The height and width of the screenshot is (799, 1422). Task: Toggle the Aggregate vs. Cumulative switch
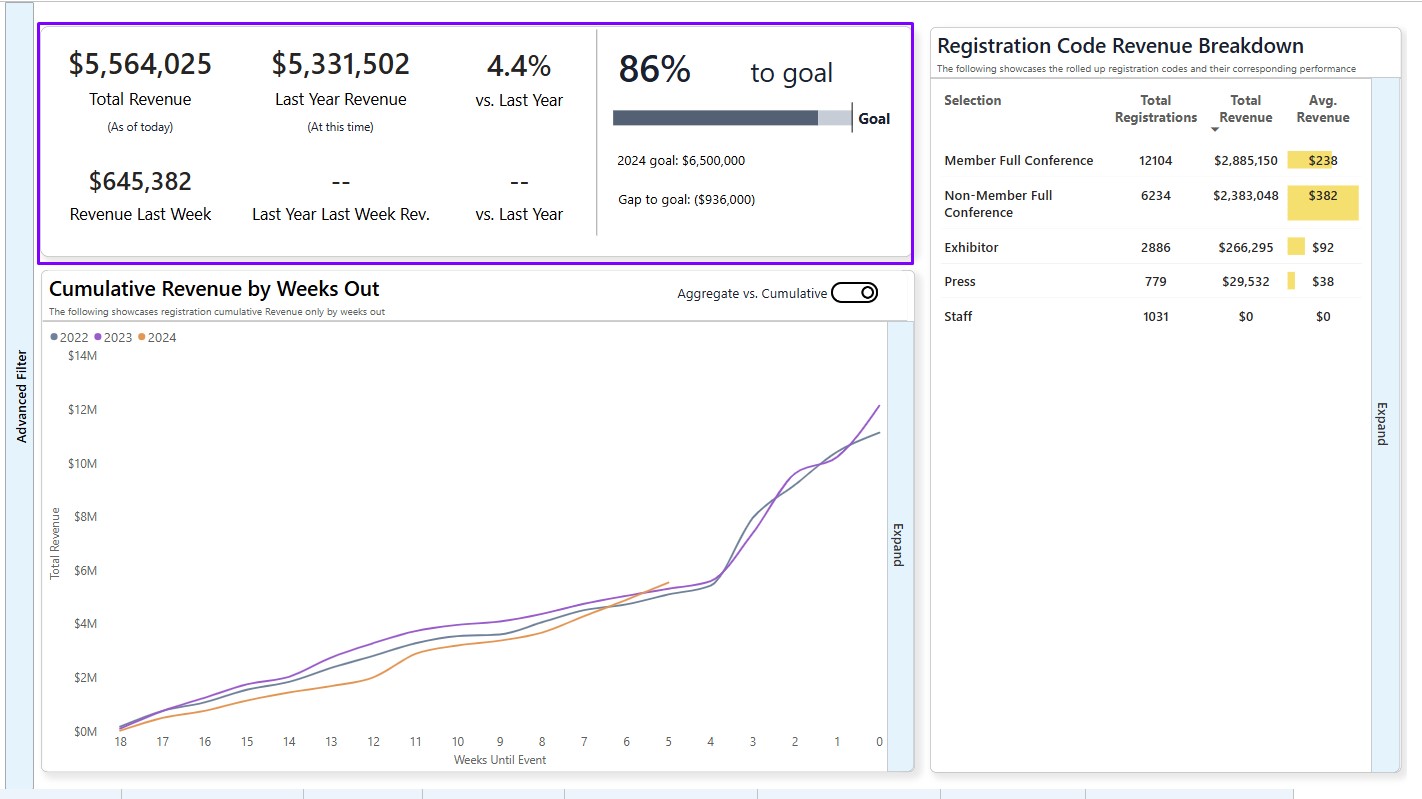pyautogui.click(x=854, y=293)
